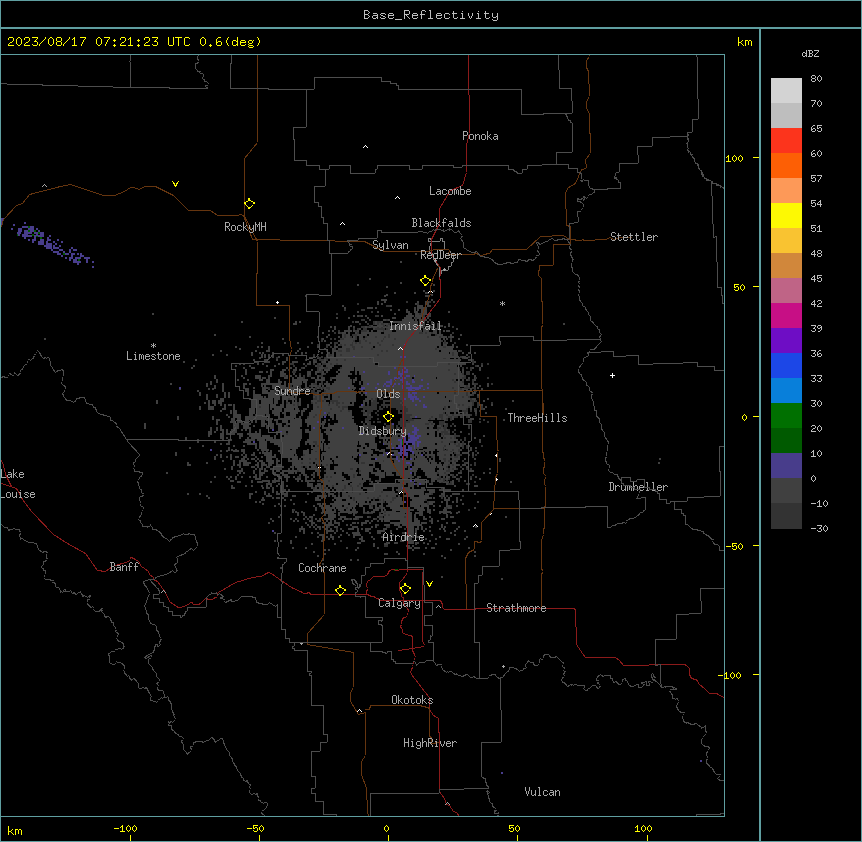862x842 pixels.
Task: Pick the light blue 33-30 dBZ swatch
Action: (x=786, y=390)
